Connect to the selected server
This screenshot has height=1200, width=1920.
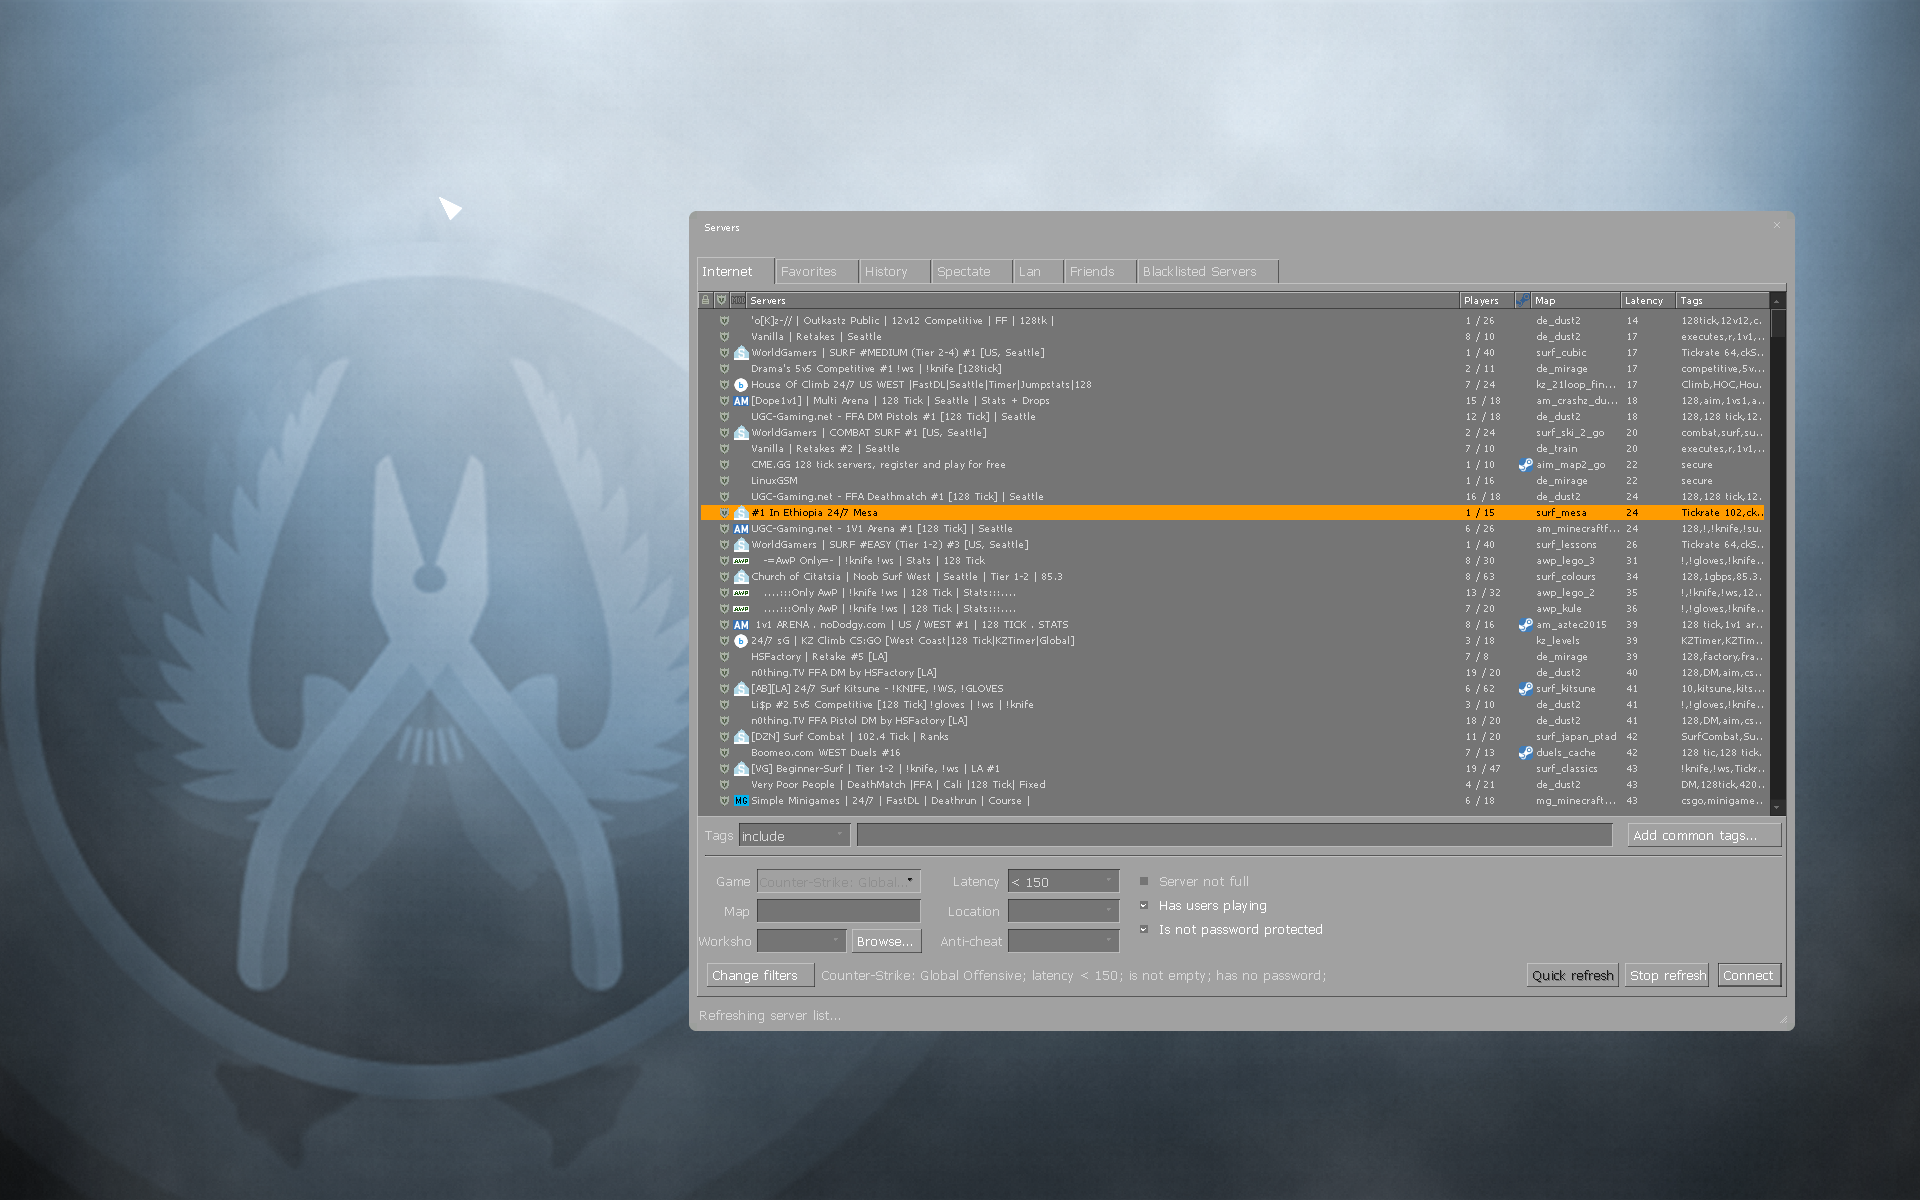[1748, 975]
